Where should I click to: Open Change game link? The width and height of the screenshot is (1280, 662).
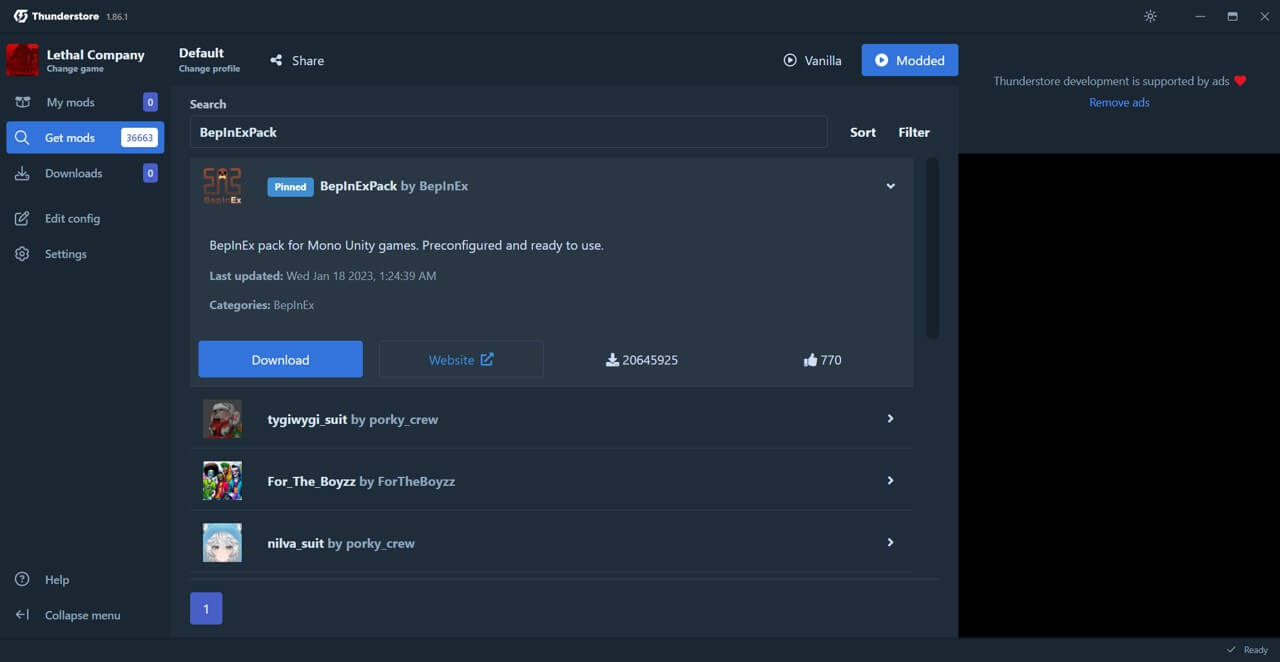(x=75, y=69)
